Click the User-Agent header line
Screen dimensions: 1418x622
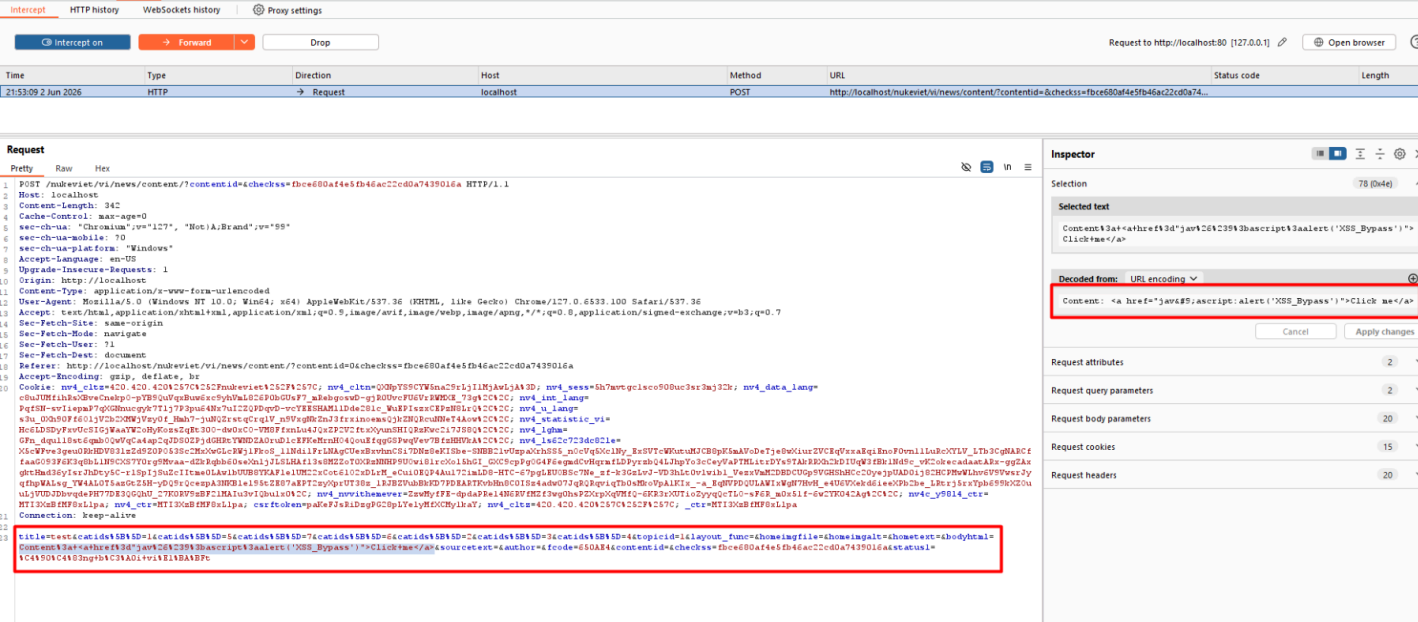pyautogui.click(x=360, y=301)
